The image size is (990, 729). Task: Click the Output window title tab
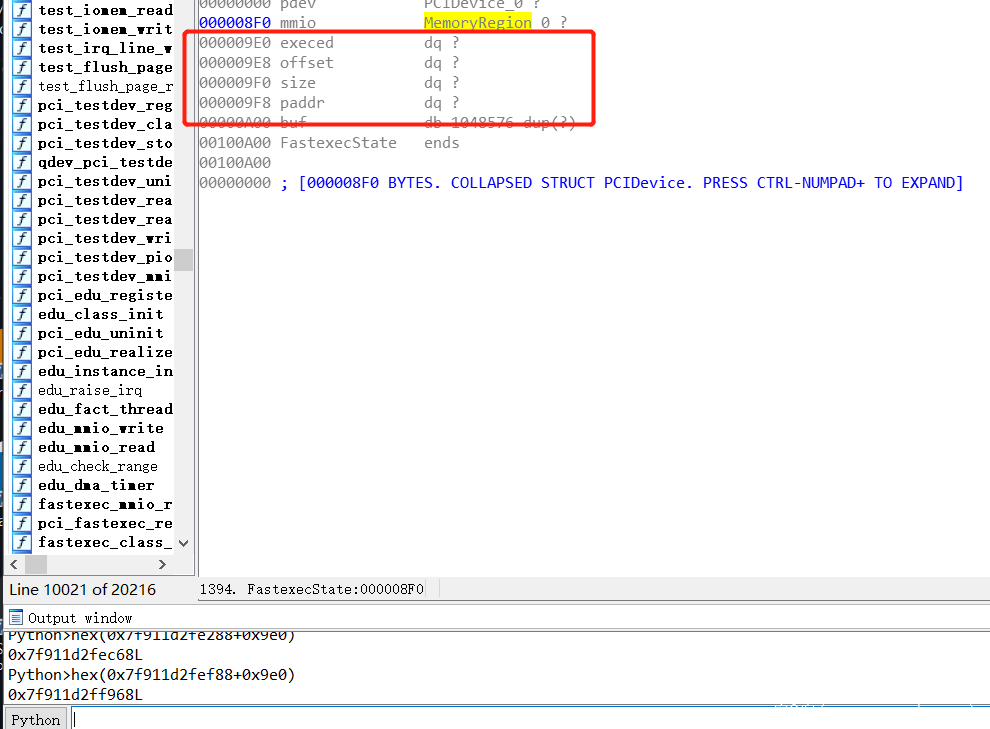79,618
